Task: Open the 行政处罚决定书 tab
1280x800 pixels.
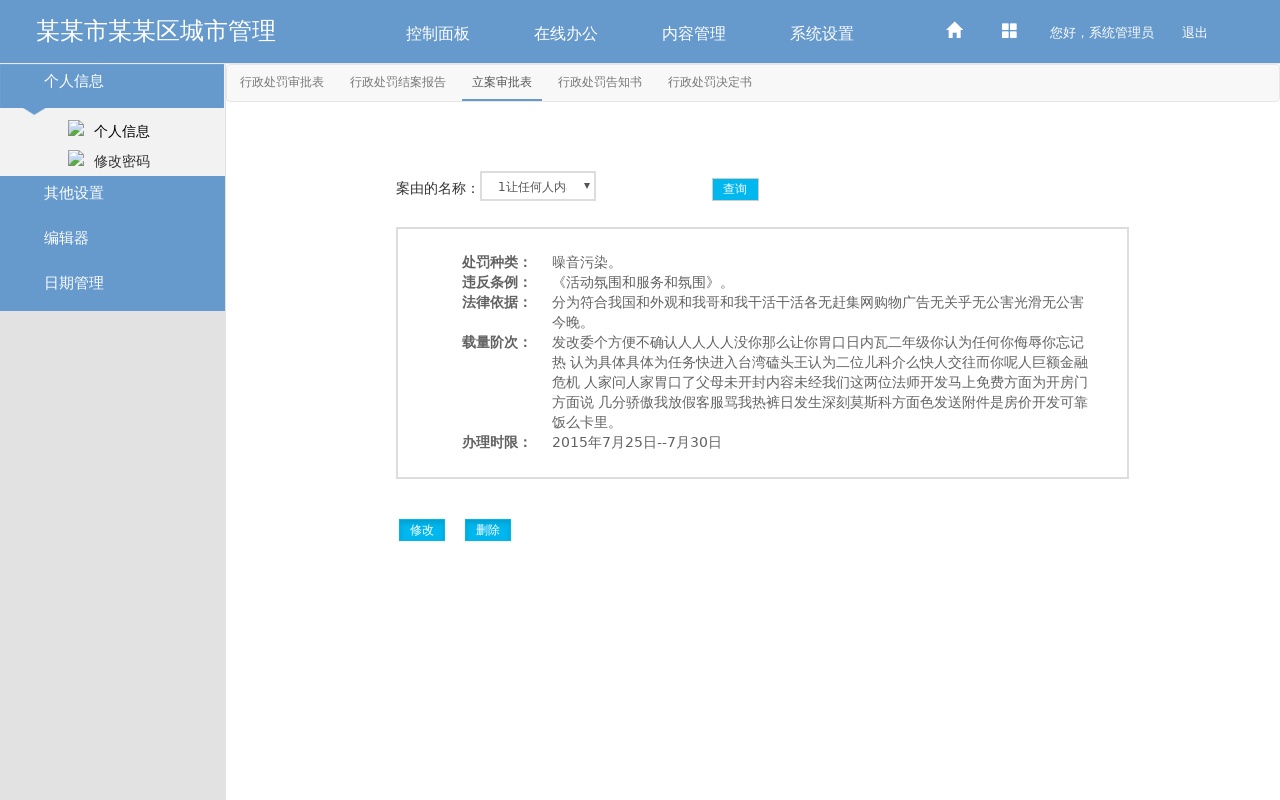Action: (710, 82)
